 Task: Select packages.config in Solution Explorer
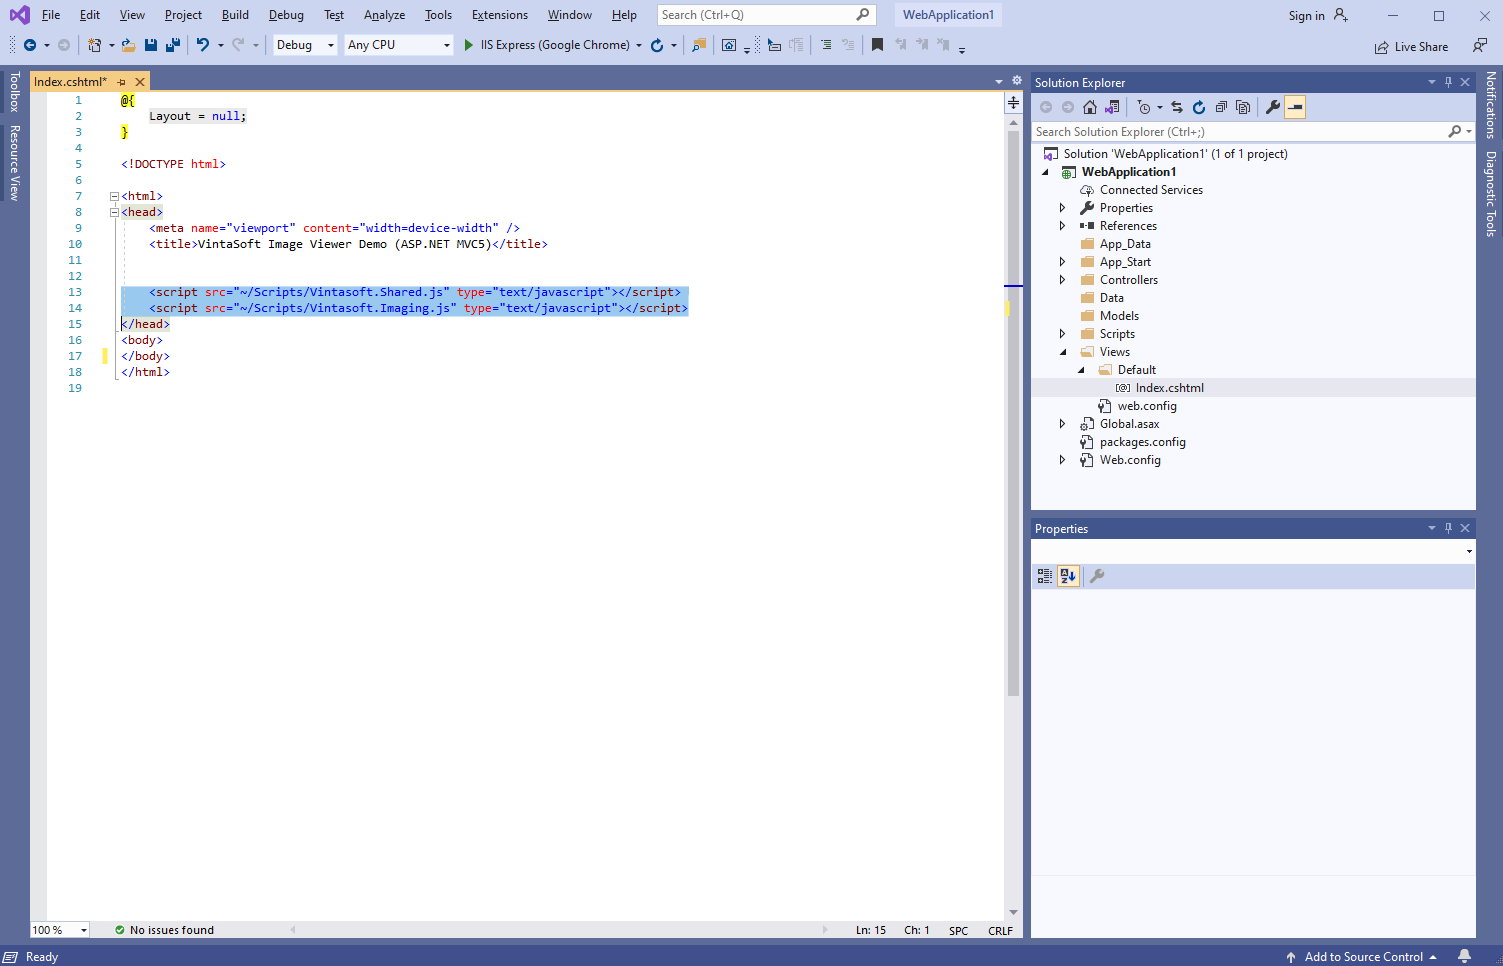point(1142,442)
